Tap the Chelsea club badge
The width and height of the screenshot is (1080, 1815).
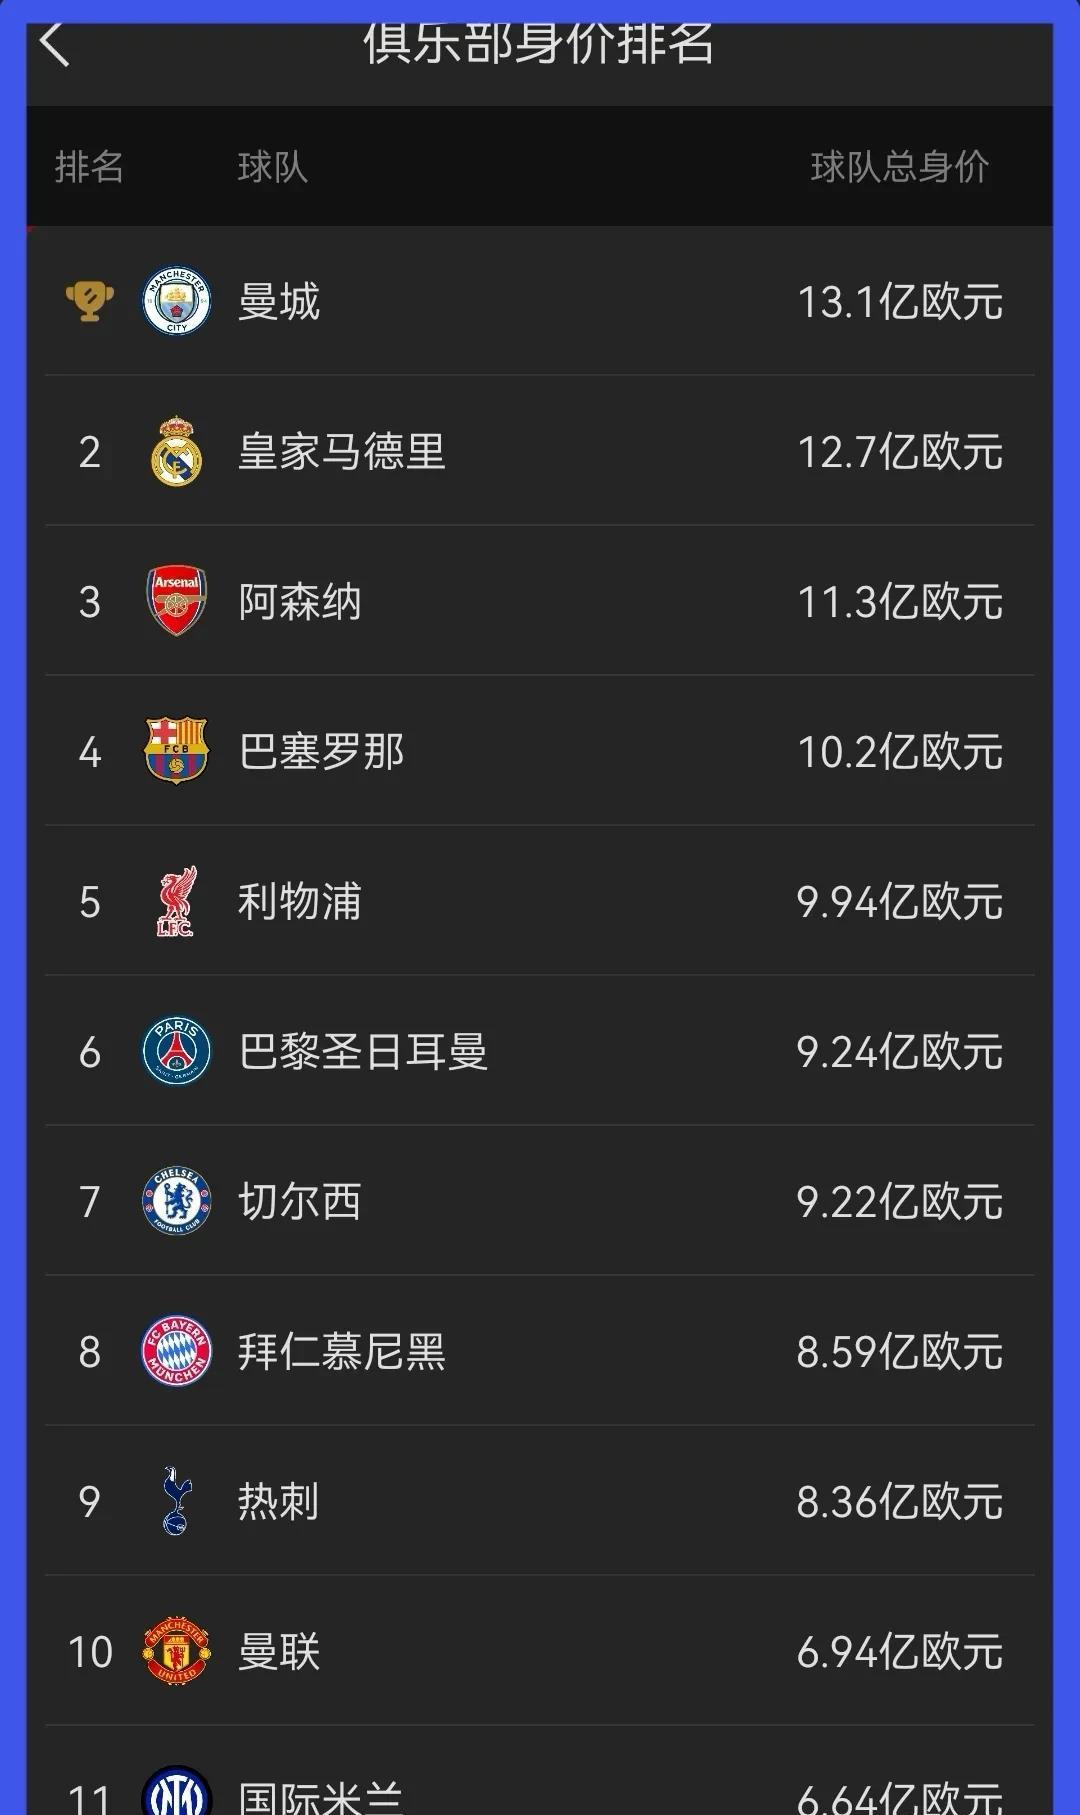pyautogui.click(x=177, y=1201)
